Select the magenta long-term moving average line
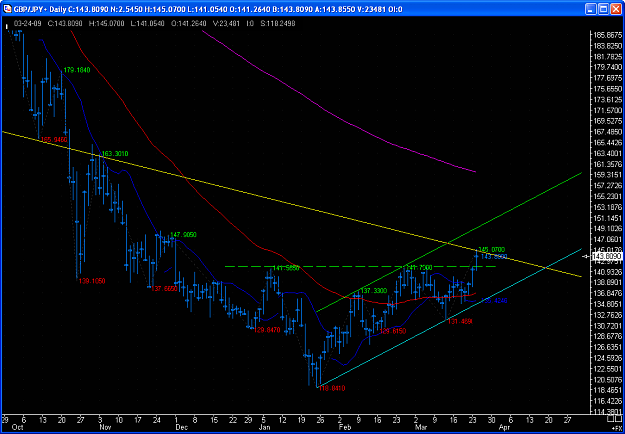The height and width of the screenshot is (434, 625). (x=339, y=119)
